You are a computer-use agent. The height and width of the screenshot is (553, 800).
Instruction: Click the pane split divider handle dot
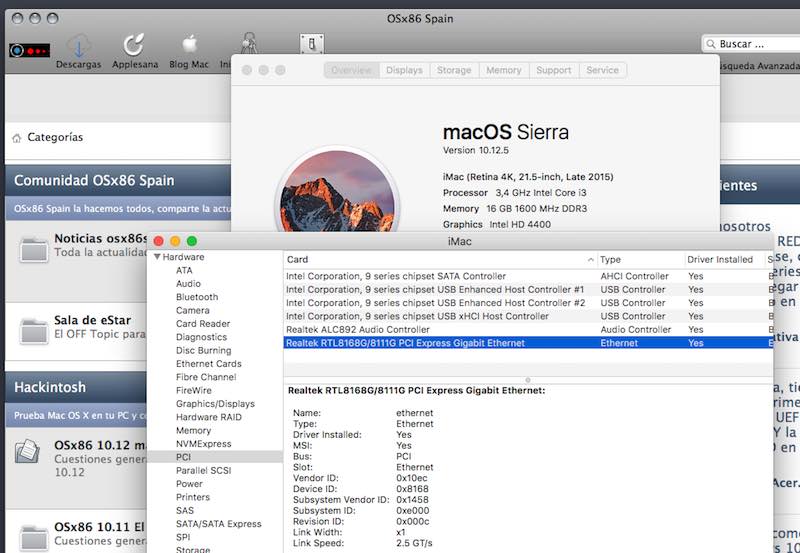pos(528,380)
